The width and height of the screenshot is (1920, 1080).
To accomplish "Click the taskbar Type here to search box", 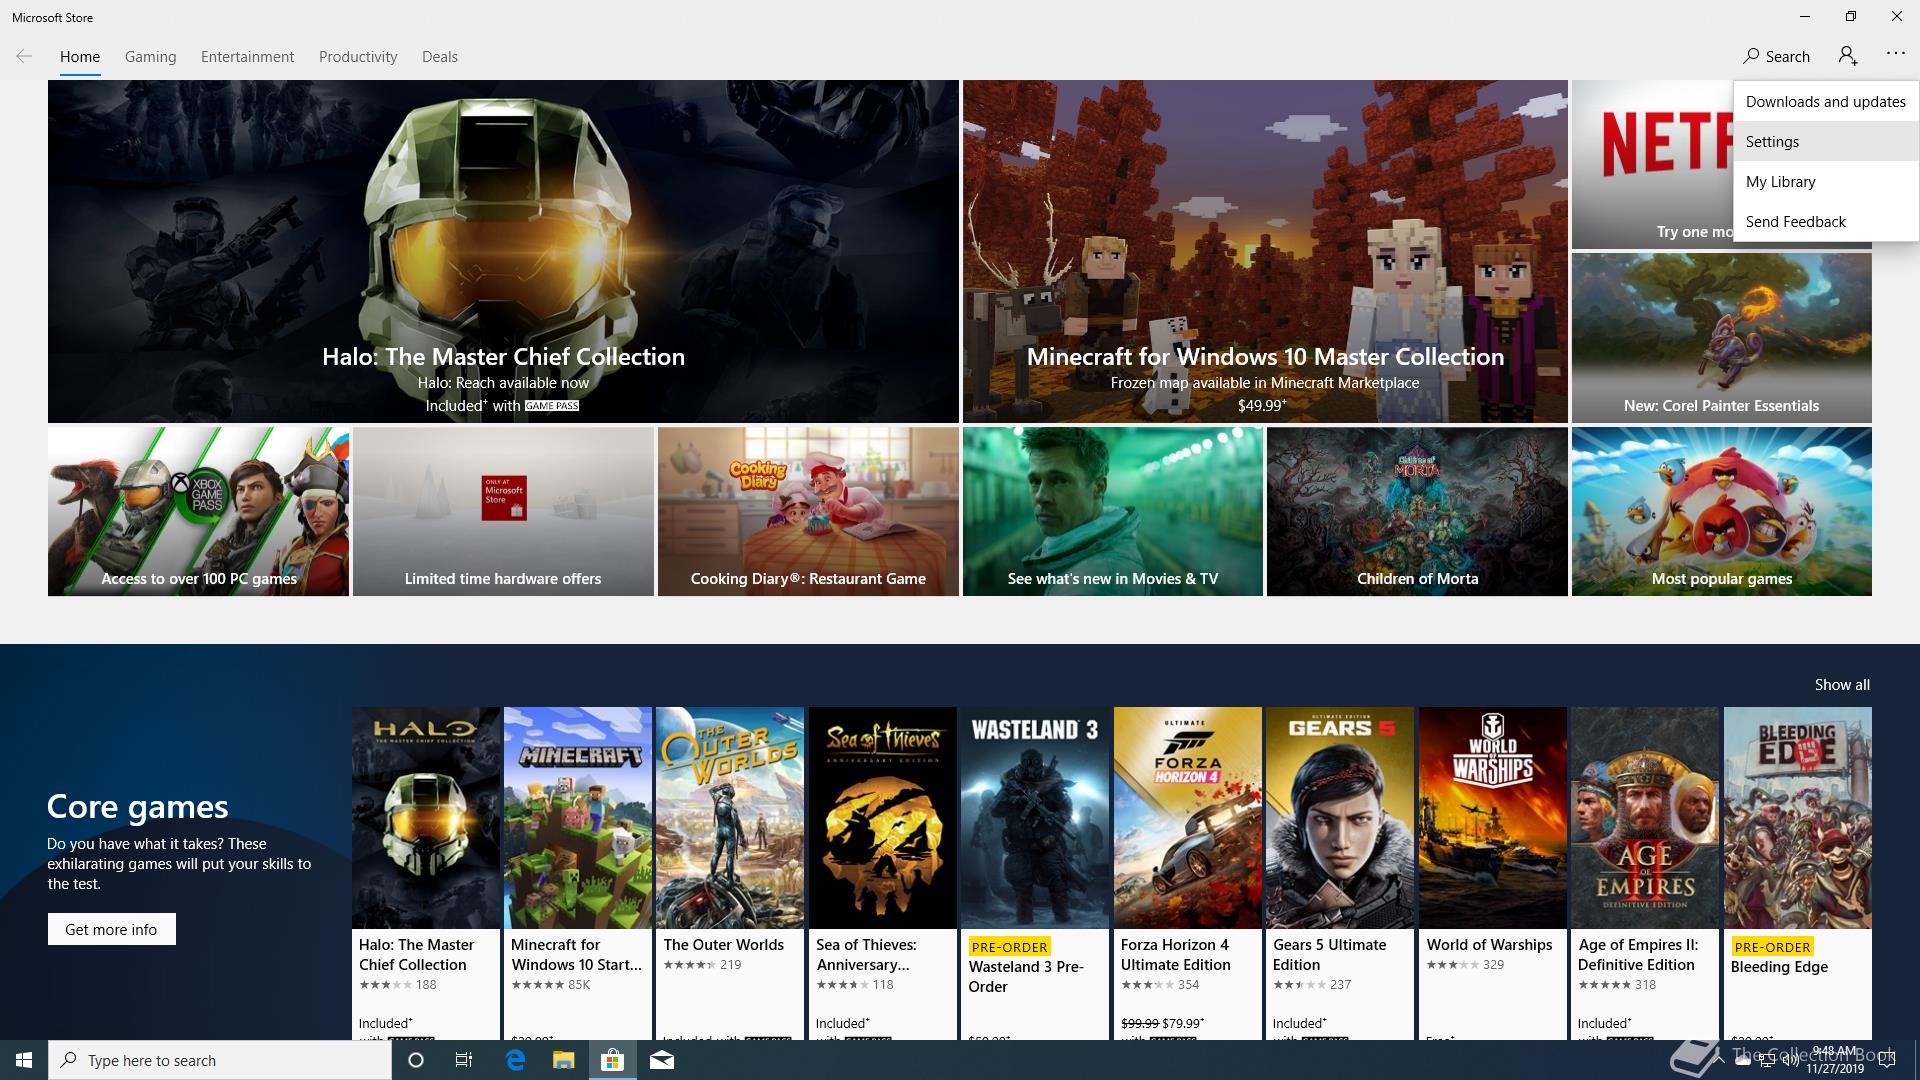I will click(220, 1060).
